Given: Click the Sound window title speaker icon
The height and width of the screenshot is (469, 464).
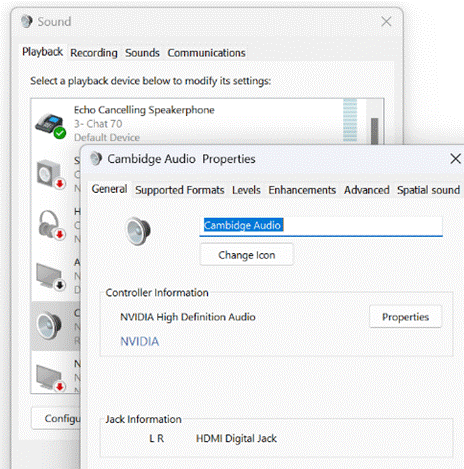Looking at the screenshot, I should 27,22.
